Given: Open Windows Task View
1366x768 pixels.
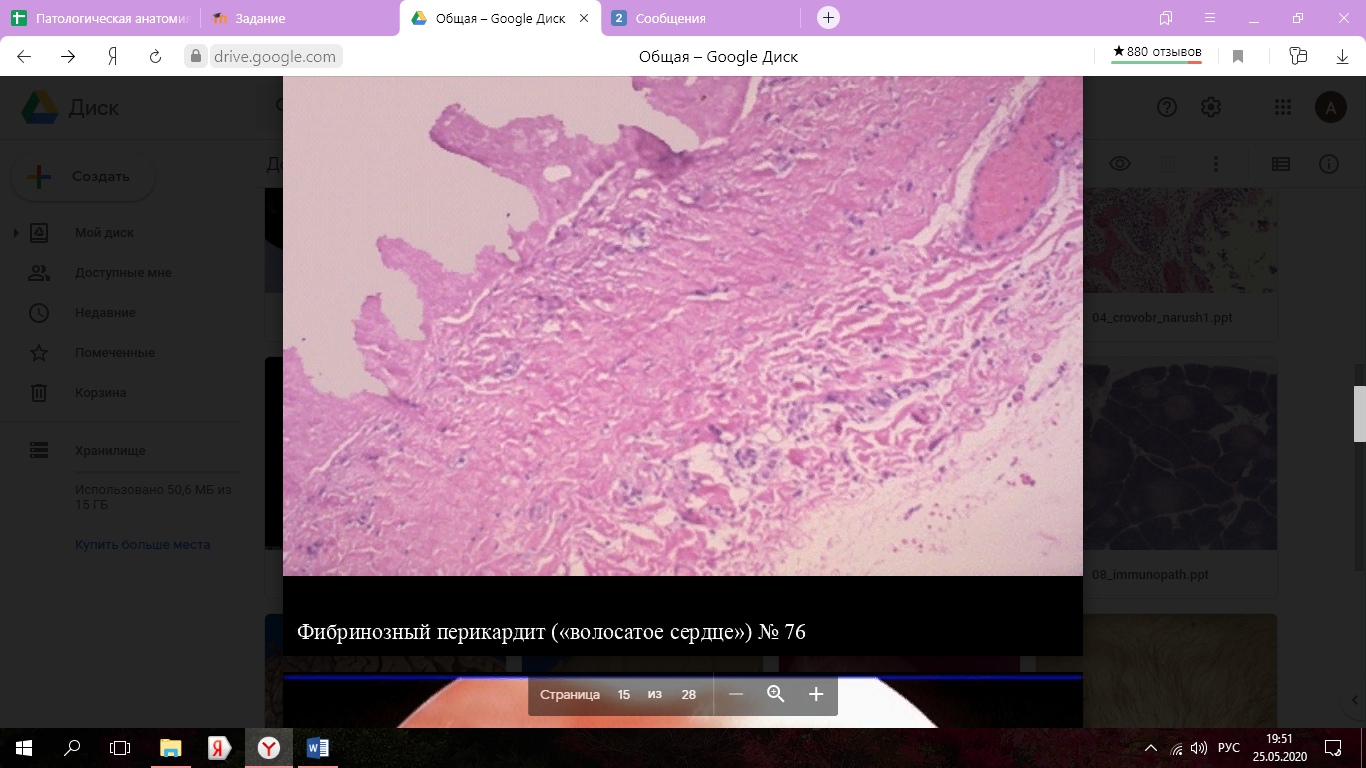Looking at the screenshot, I should (x=120, y=747).
